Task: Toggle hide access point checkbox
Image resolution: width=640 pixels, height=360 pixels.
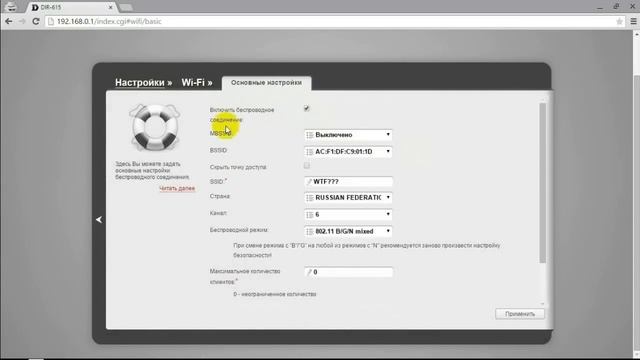Action: pyautogui.click(x=307, y=165)
